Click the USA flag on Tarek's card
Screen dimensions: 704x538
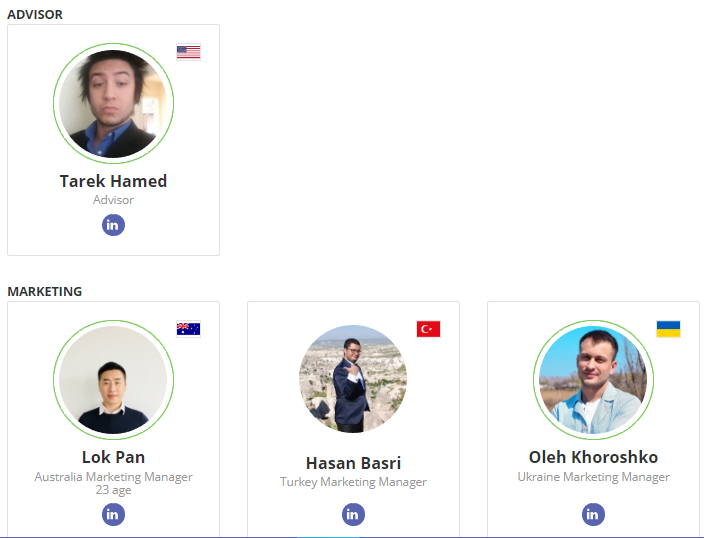click(x=189, y=52)
